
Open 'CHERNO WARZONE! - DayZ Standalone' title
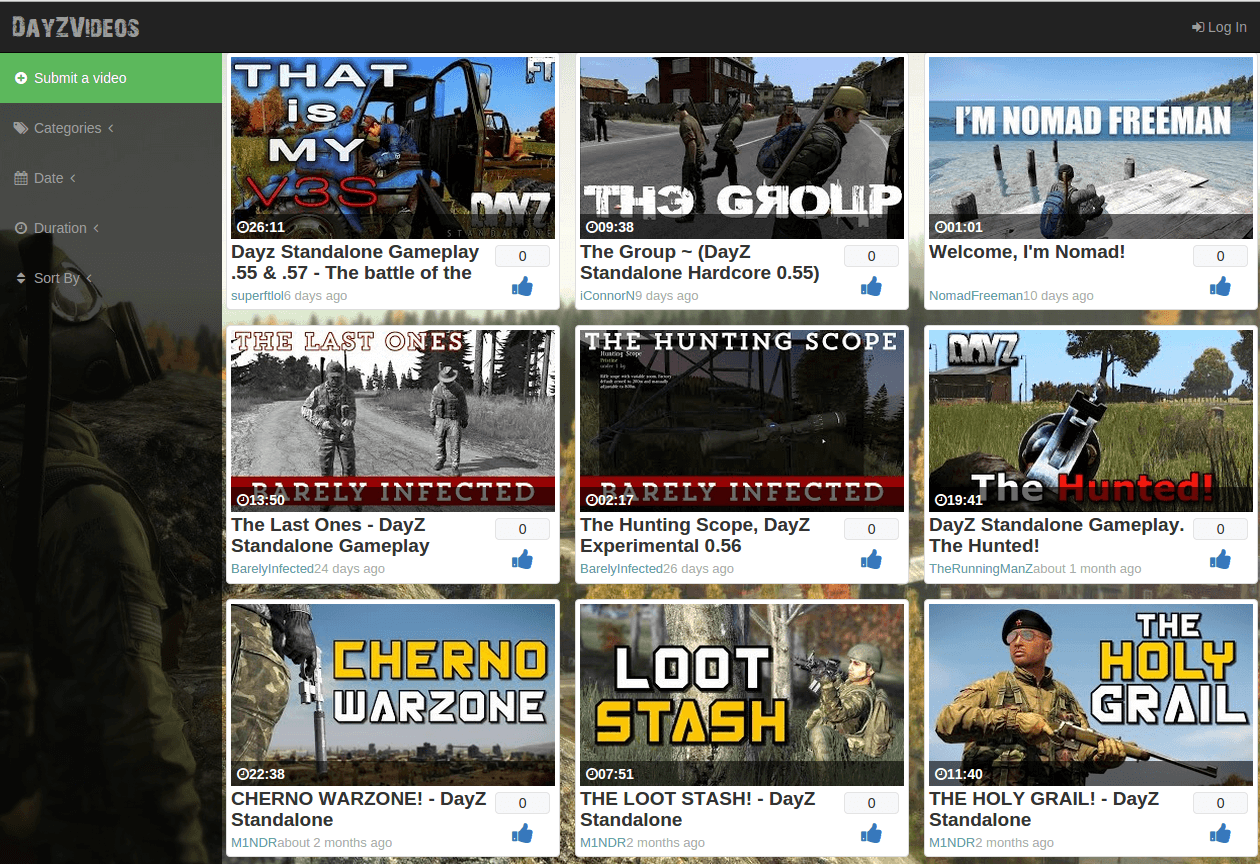click(358, 809)
